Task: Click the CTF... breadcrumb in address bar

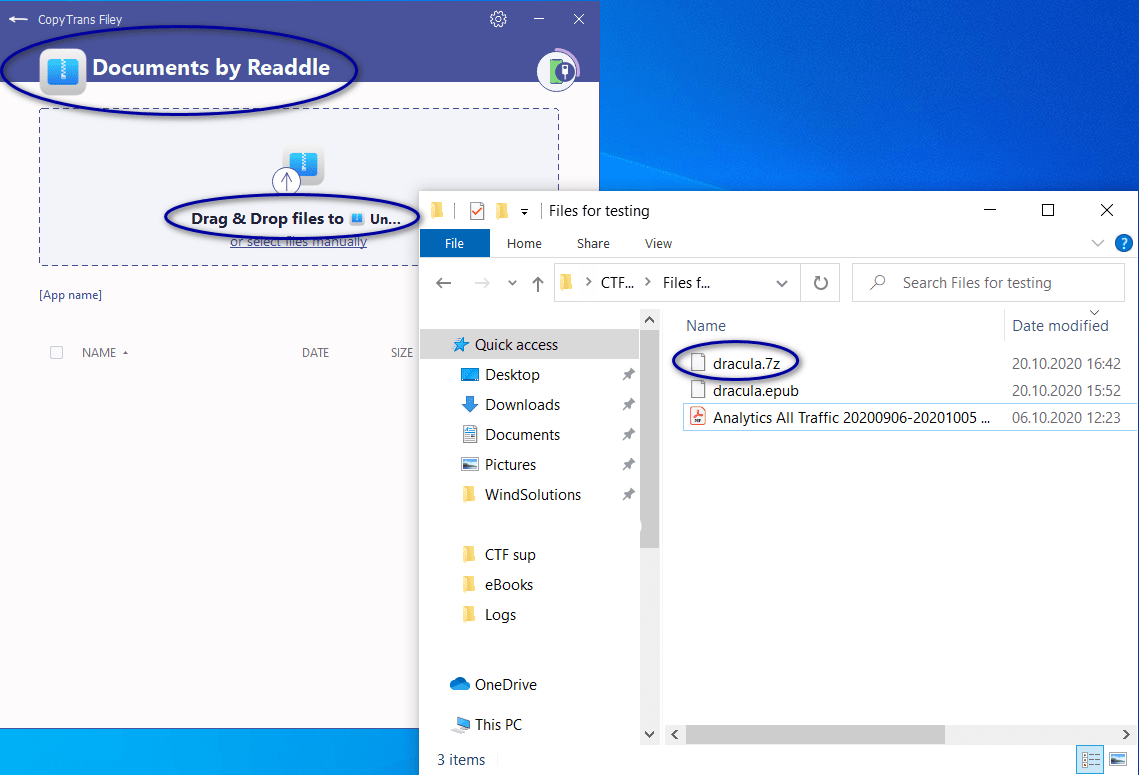Action: click(617, 283)
